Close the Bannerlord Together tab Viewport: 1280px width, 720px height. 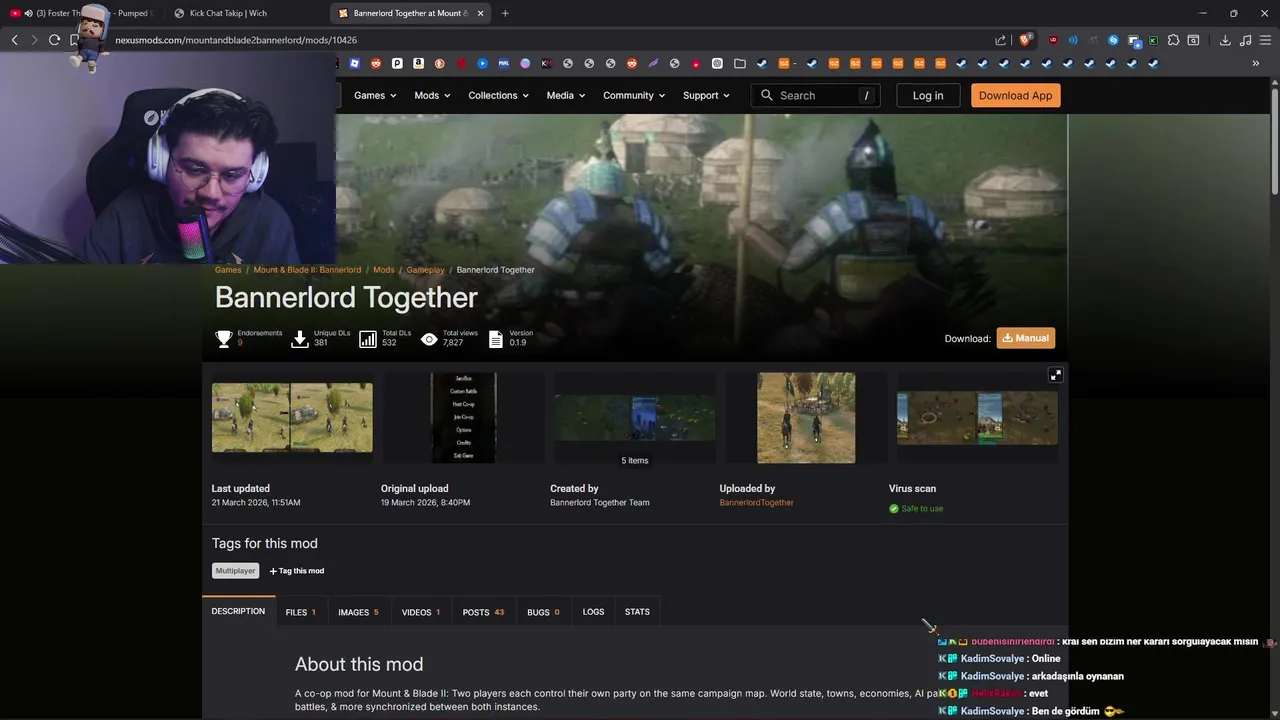481,13
